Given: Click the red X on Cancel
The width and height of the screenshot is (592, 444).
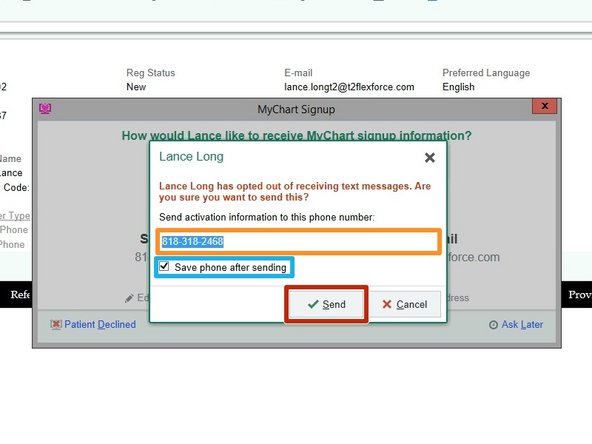Looking at the screenshot, I should (387, 304).
